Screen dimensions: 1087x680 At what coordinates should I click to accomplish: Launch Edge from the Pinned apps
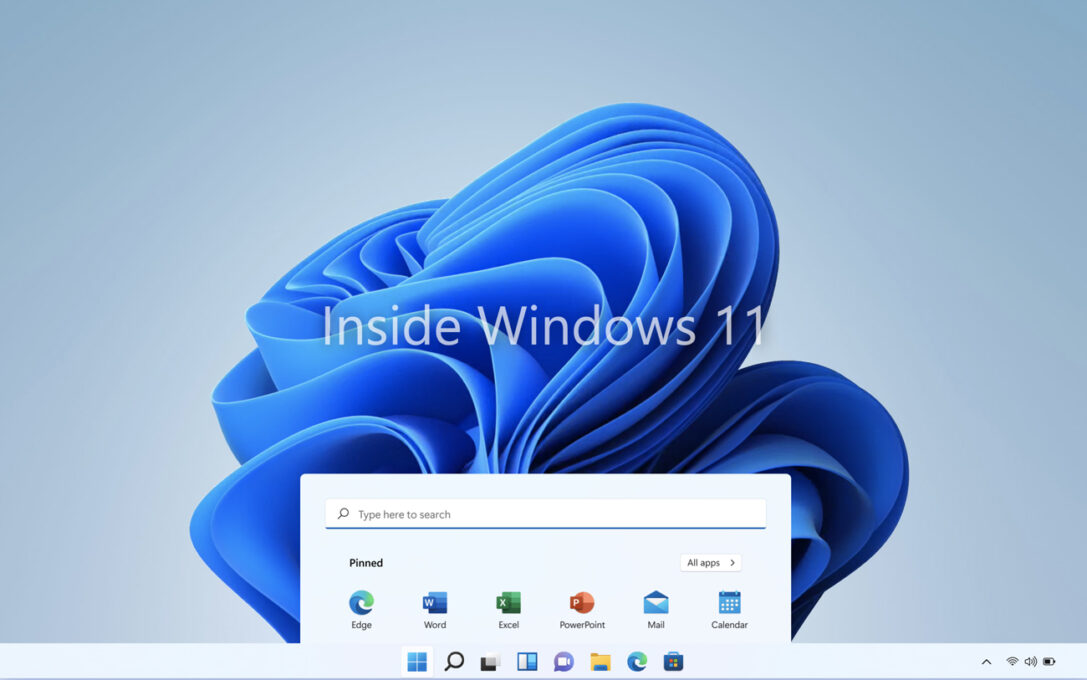click(361, 603)
